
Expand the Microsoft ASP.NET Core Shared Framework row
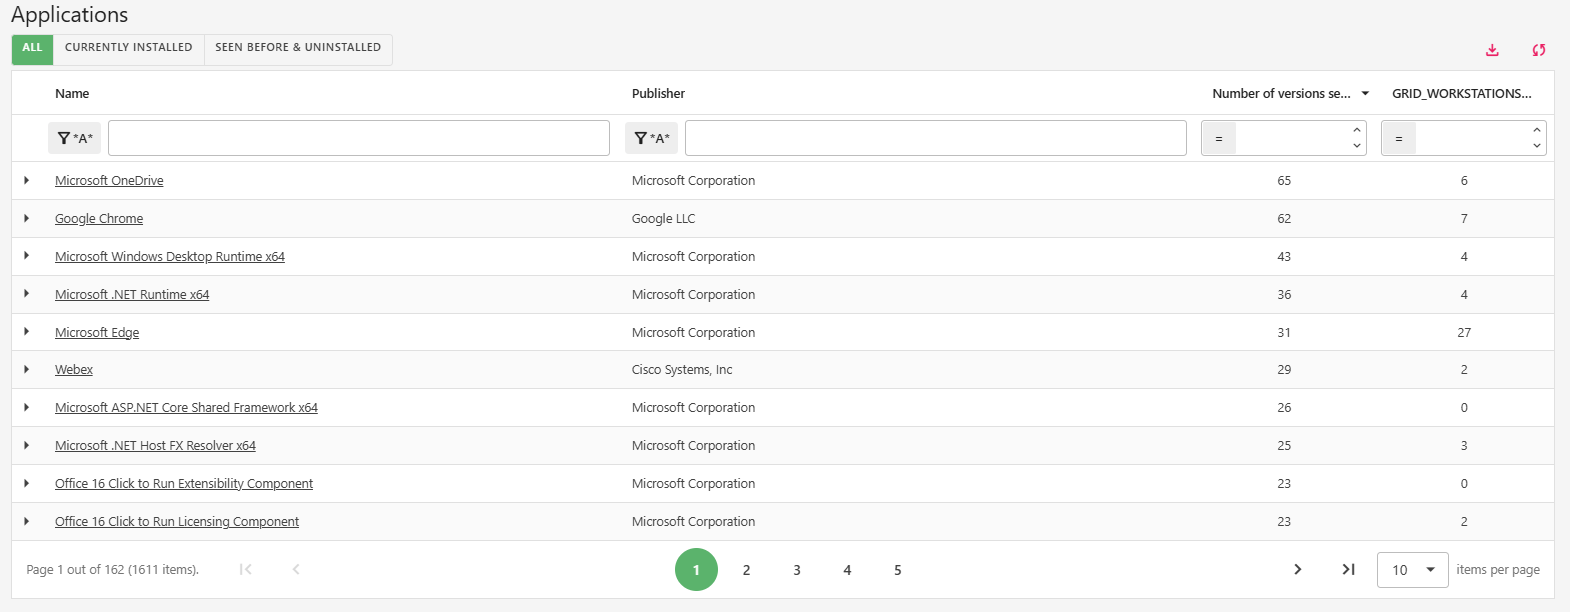27,408
